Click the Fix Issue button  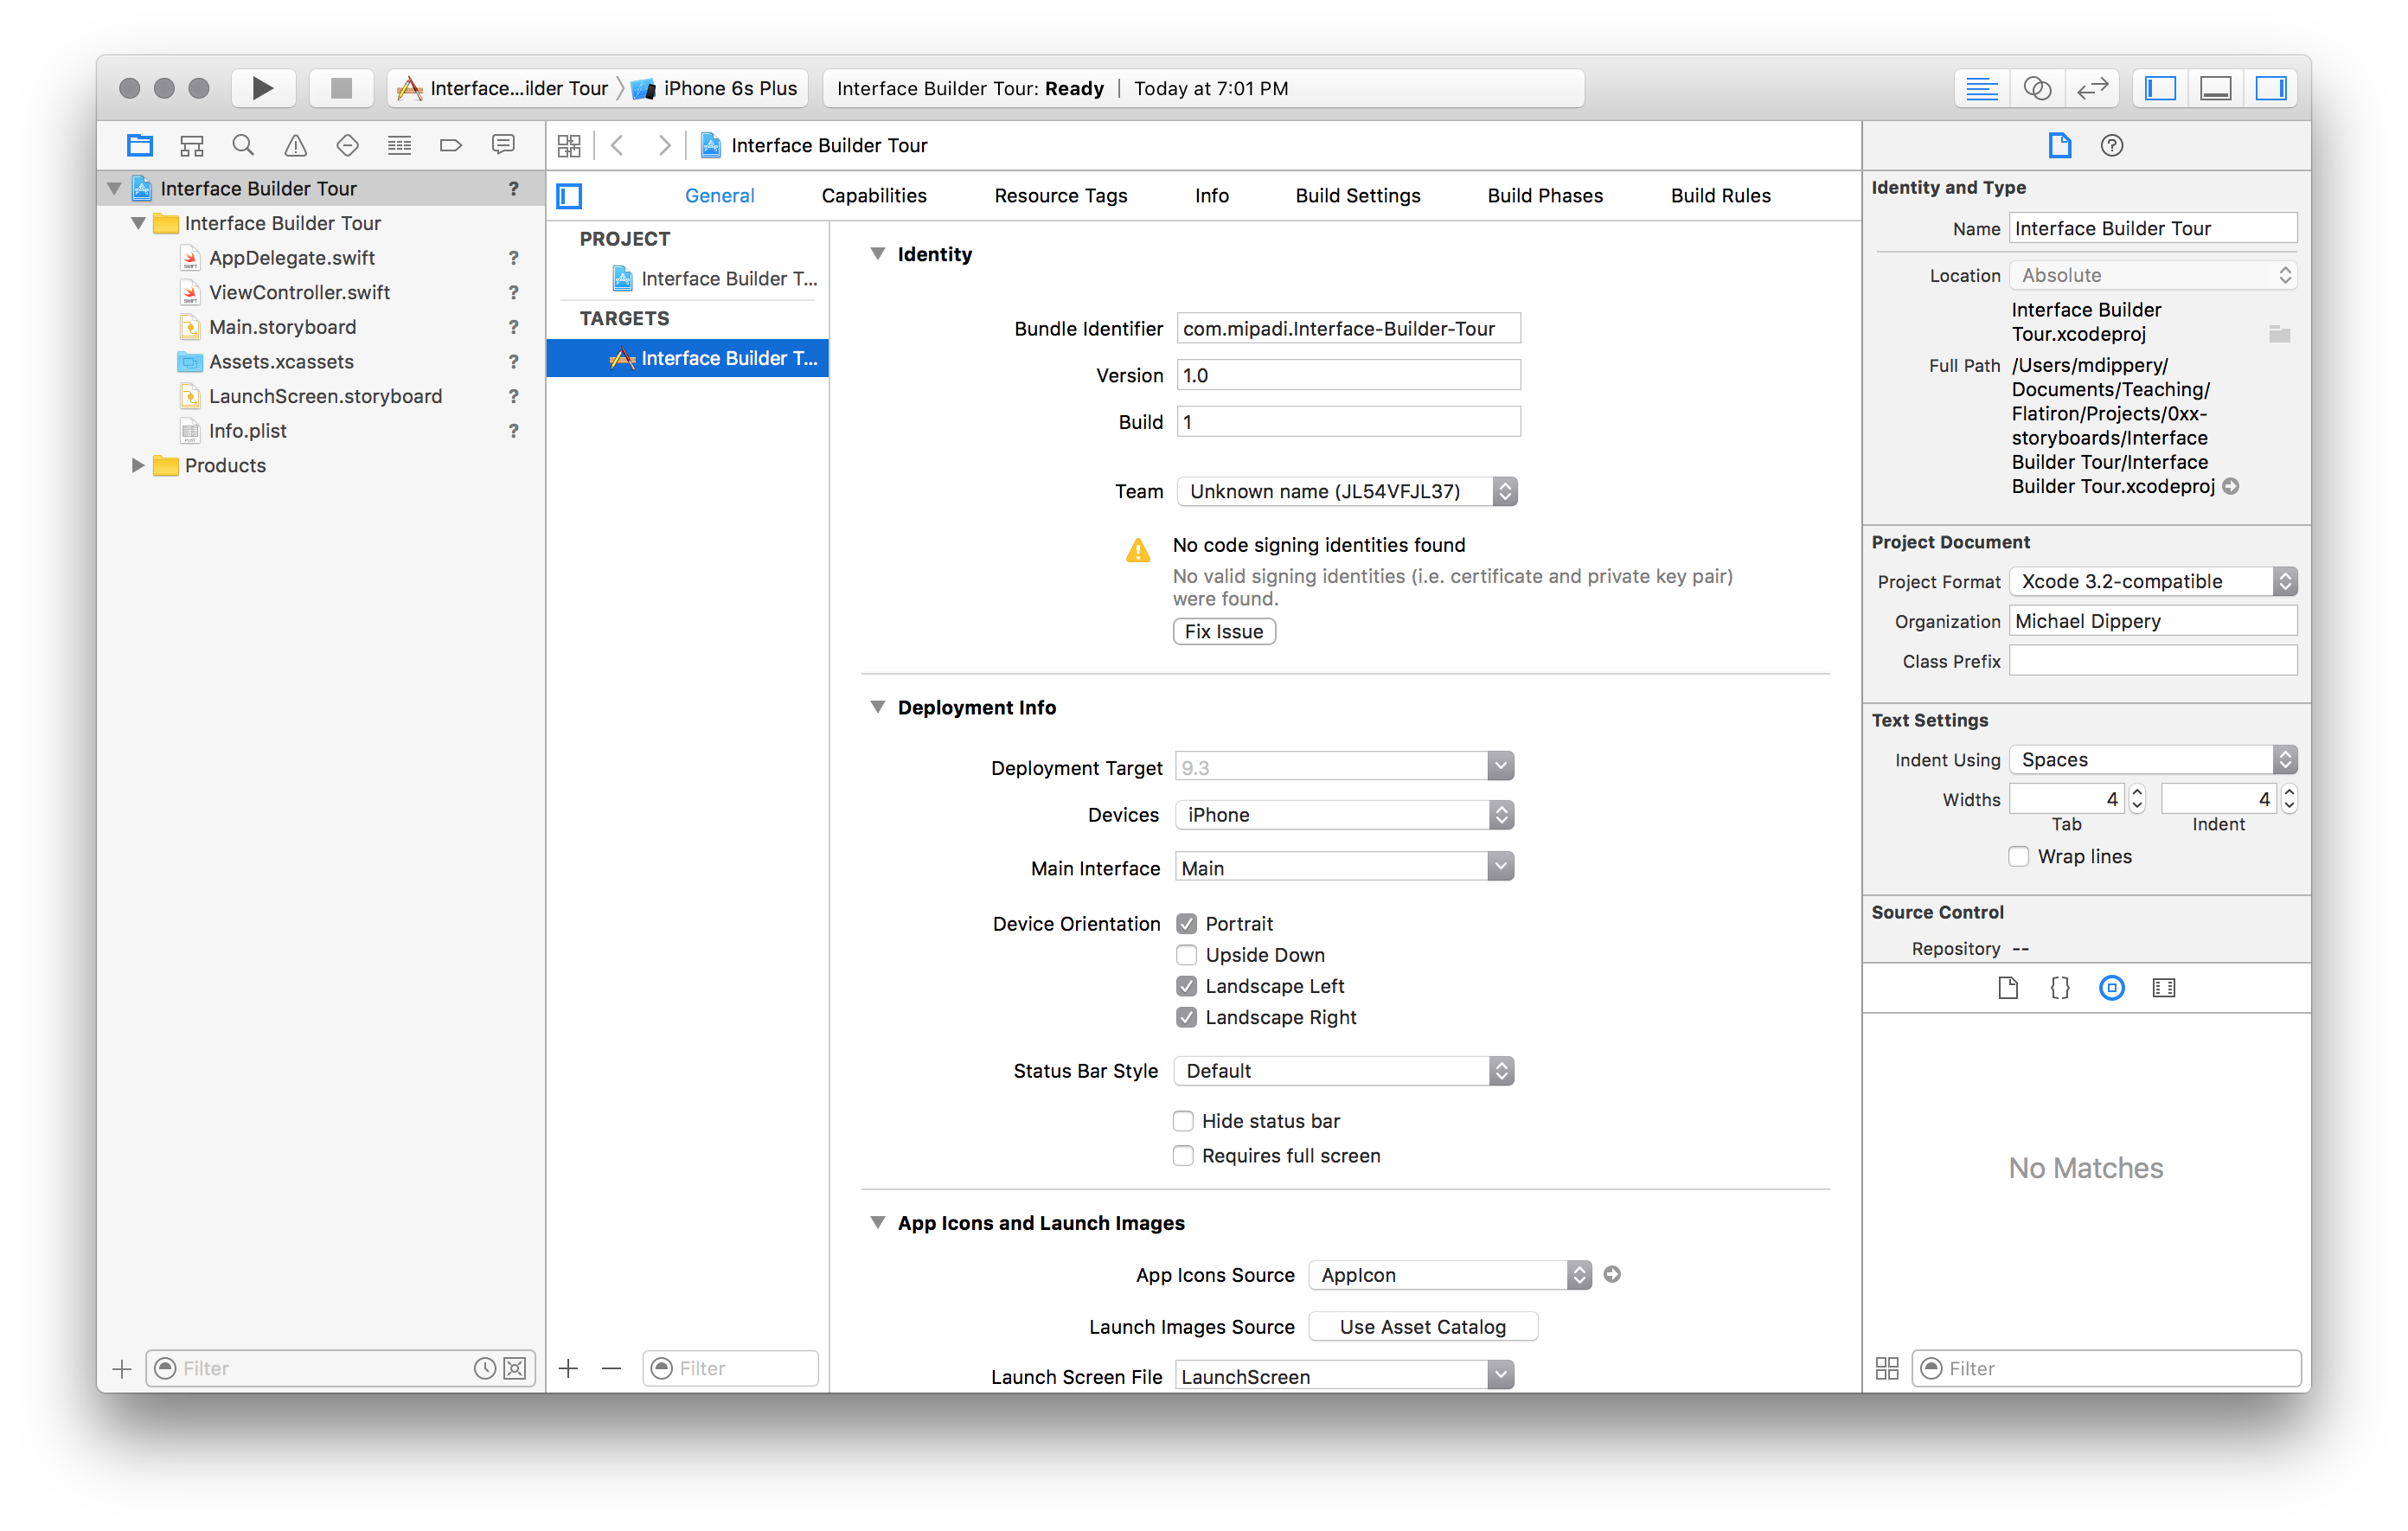(1224, 632)
